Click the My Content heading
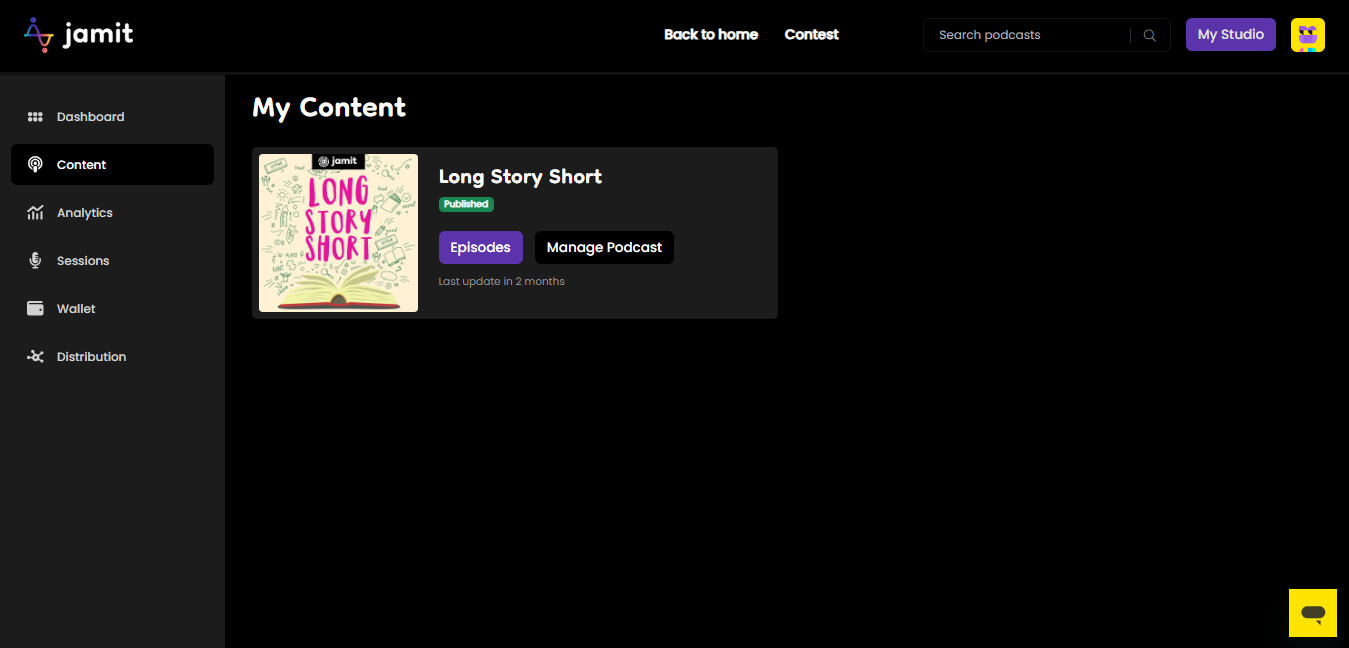1349x648 pixels. (329, 108)
